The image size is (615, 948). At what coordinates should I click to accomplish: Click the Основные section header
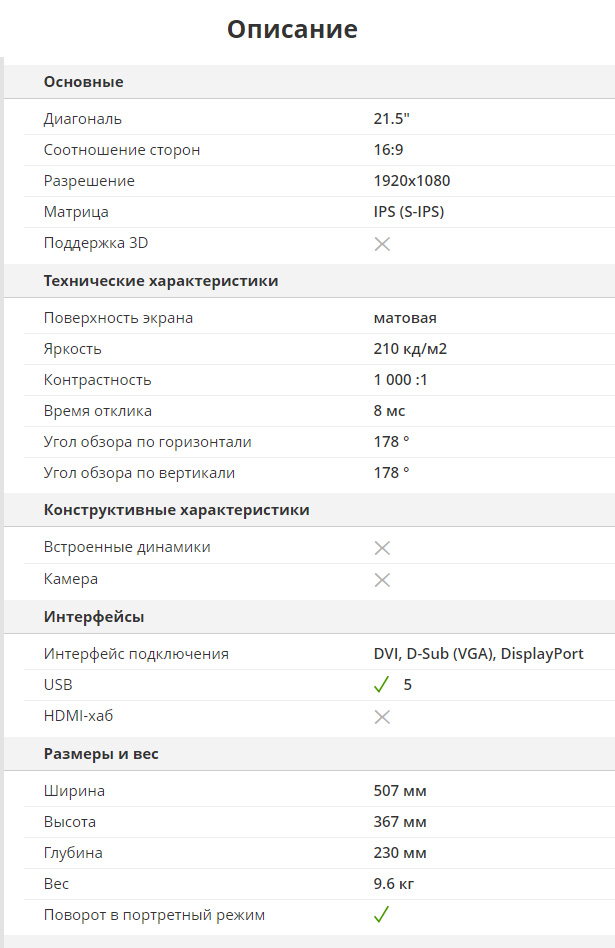(x=83, y=82)
